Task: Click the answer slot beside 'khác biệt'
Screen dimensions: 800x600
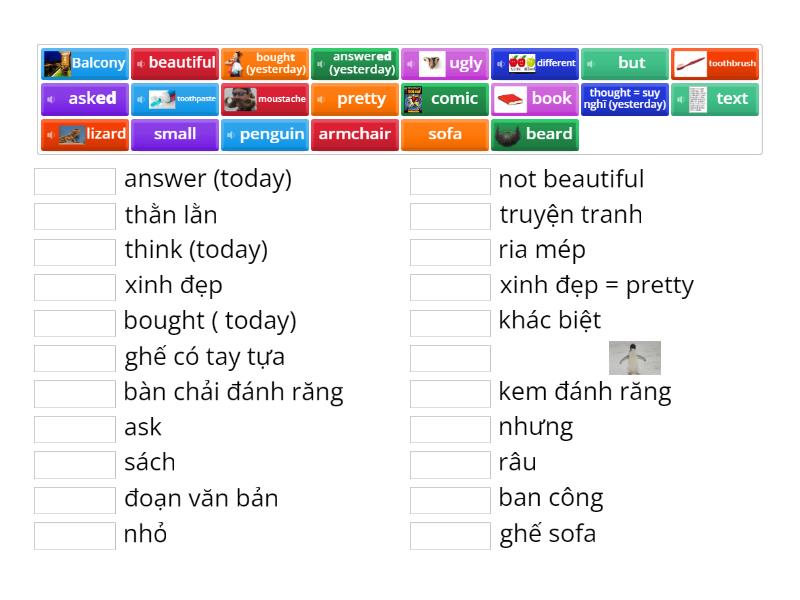Action: click(x=450, y=322)
